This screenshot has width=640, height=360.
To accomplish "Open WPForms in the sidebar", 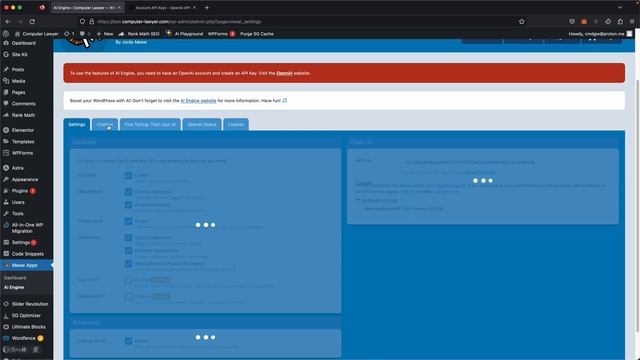I will [22, 153].
